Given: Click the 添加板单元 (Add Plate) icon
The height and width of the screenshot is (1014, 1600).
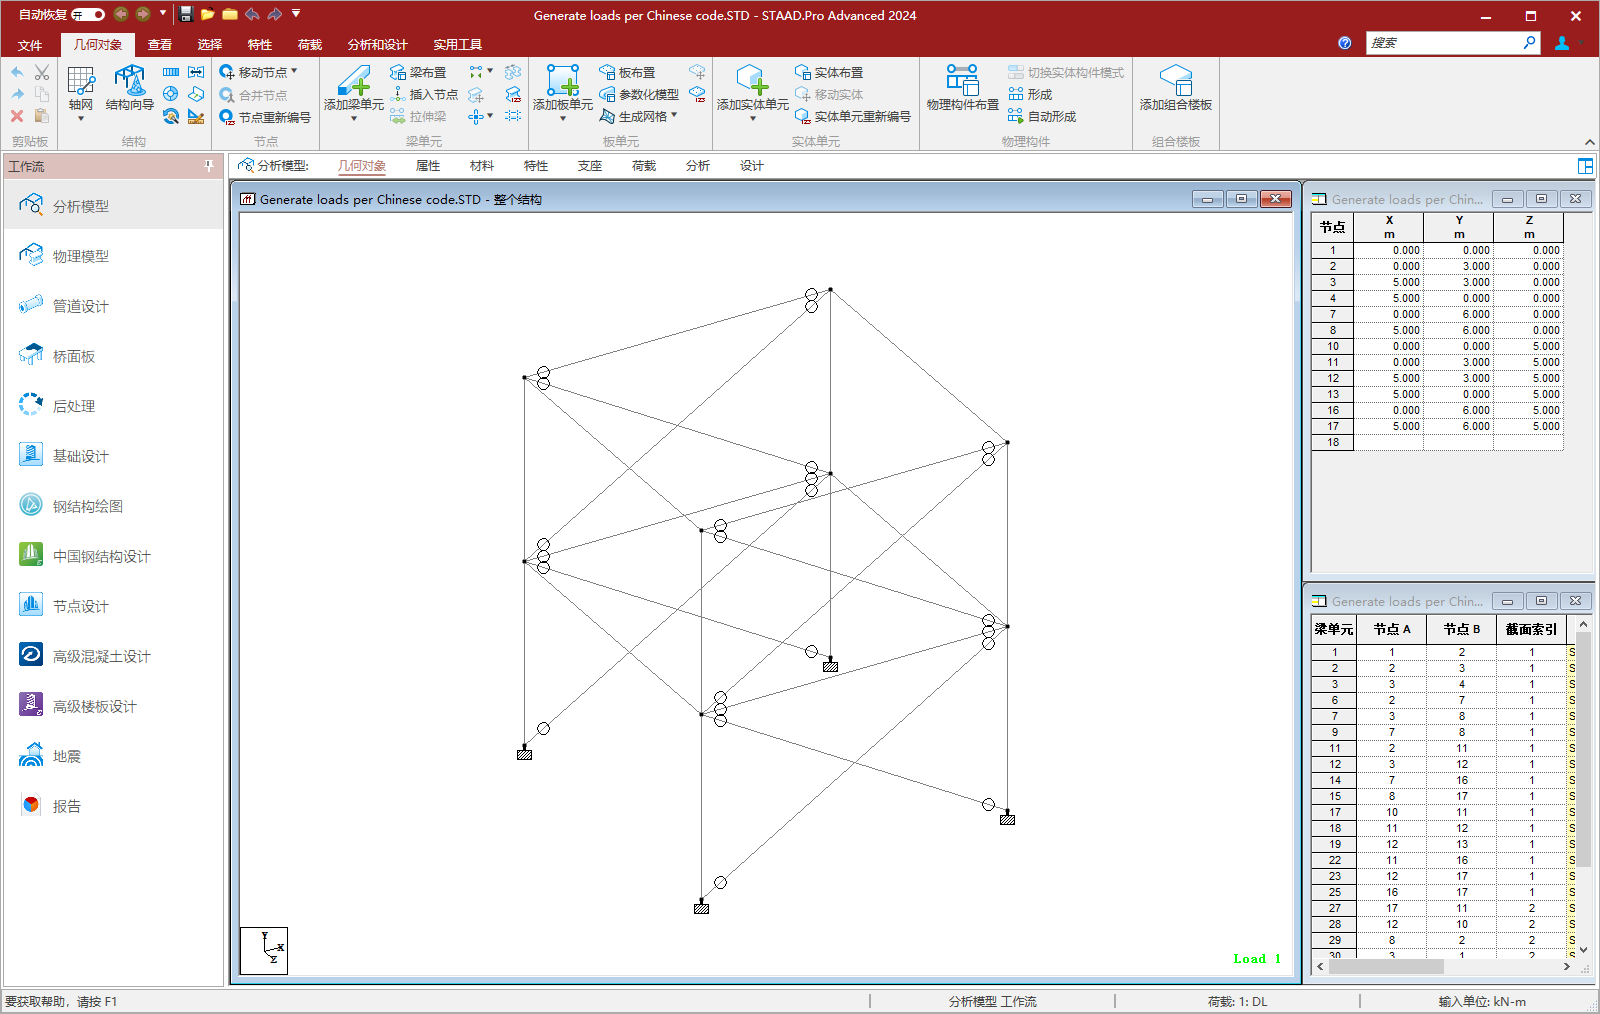Looking at the screenshot, I should [x=562, y=82].
